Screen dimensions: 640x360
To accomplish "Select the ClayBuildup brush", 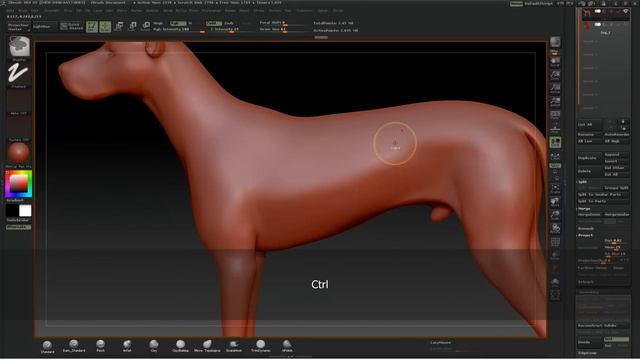I will coord(180,347).
